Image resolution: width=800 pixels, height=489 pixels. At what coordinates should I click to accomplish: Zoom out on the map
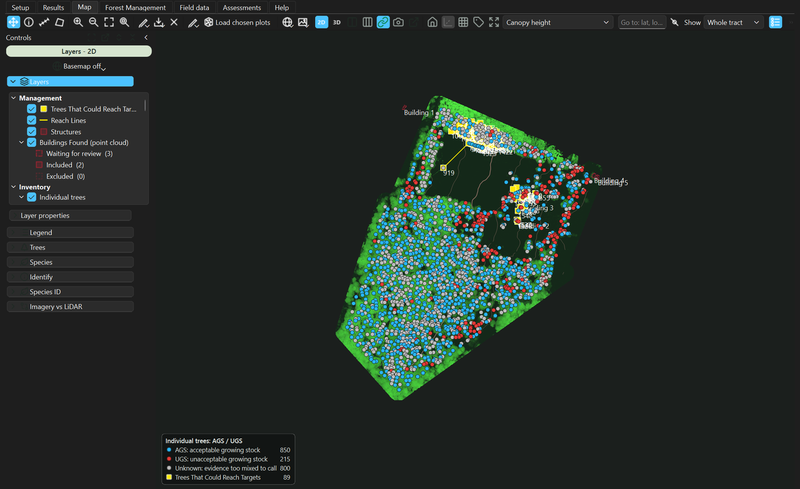[x=93, y=22]
